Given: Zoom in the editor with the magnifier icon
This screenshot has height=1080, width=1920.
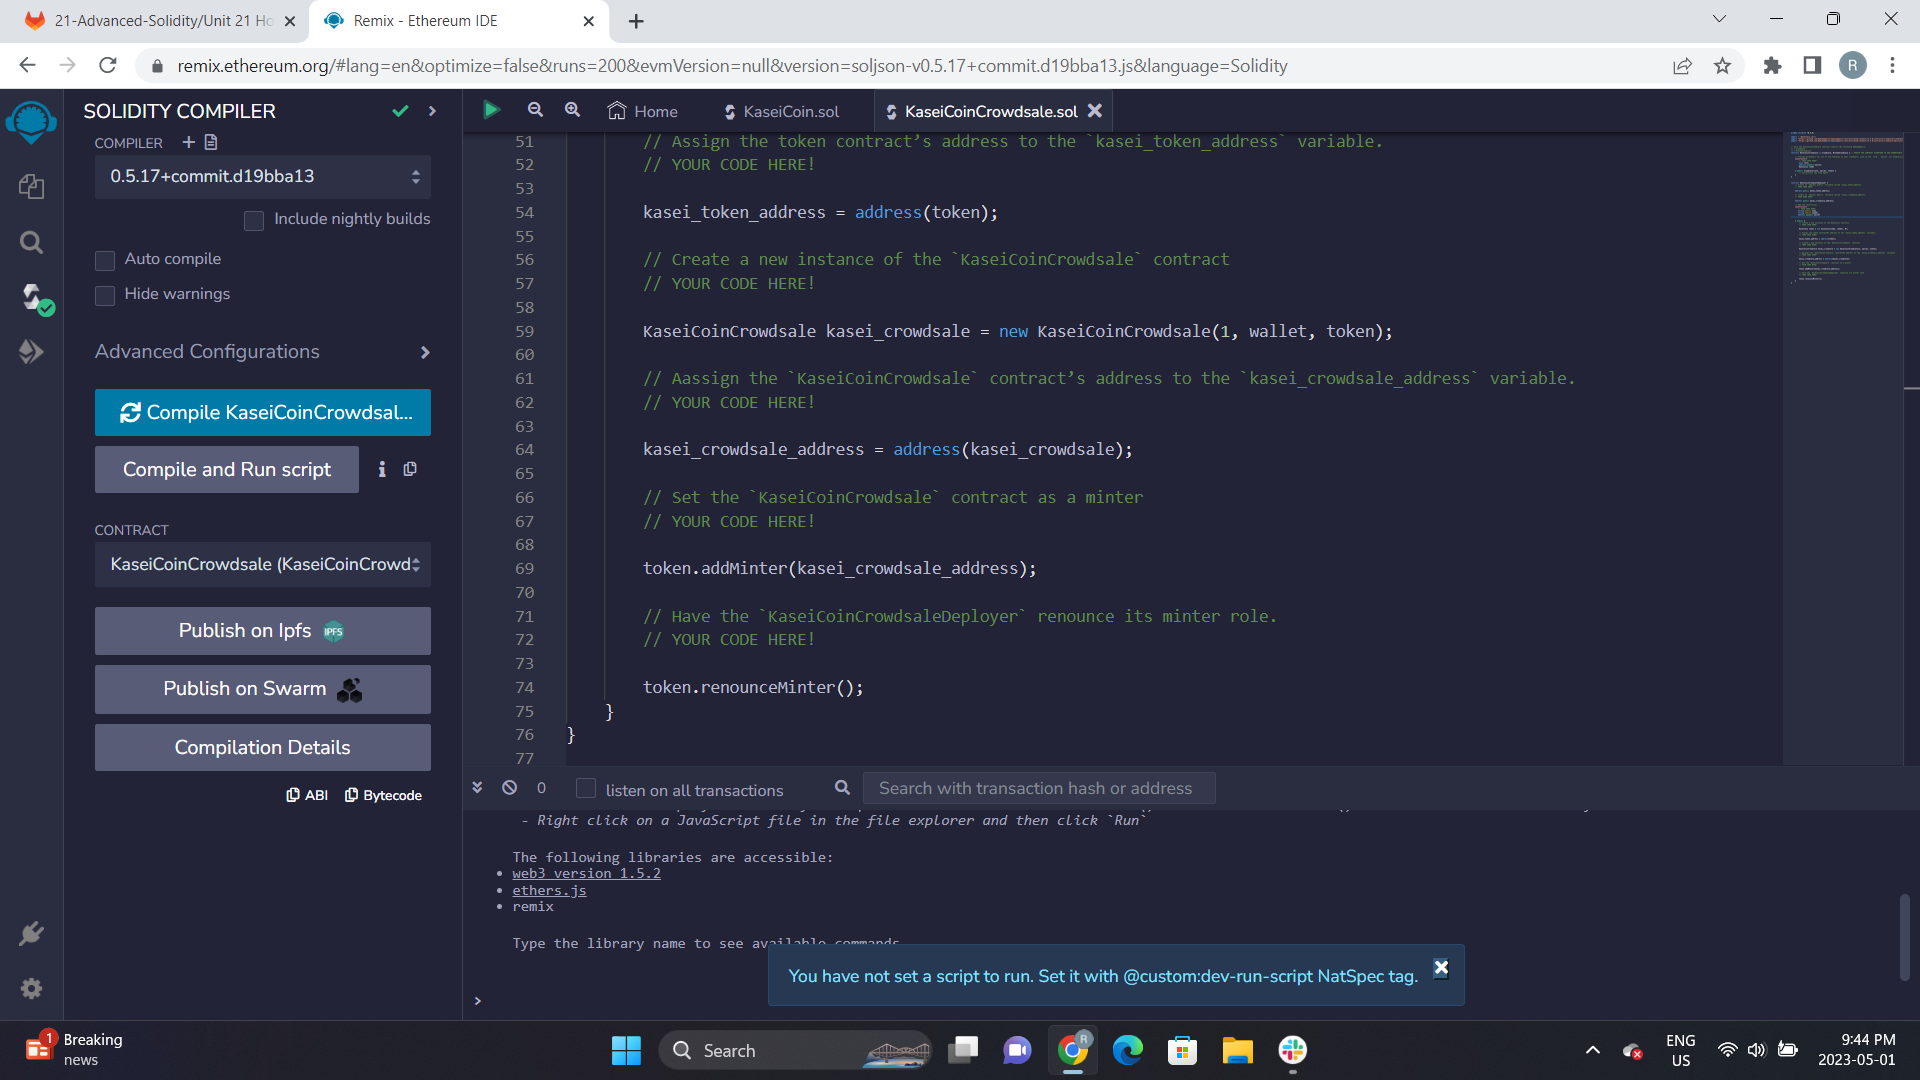Looking at the screenshot, I should pos(571,110).
